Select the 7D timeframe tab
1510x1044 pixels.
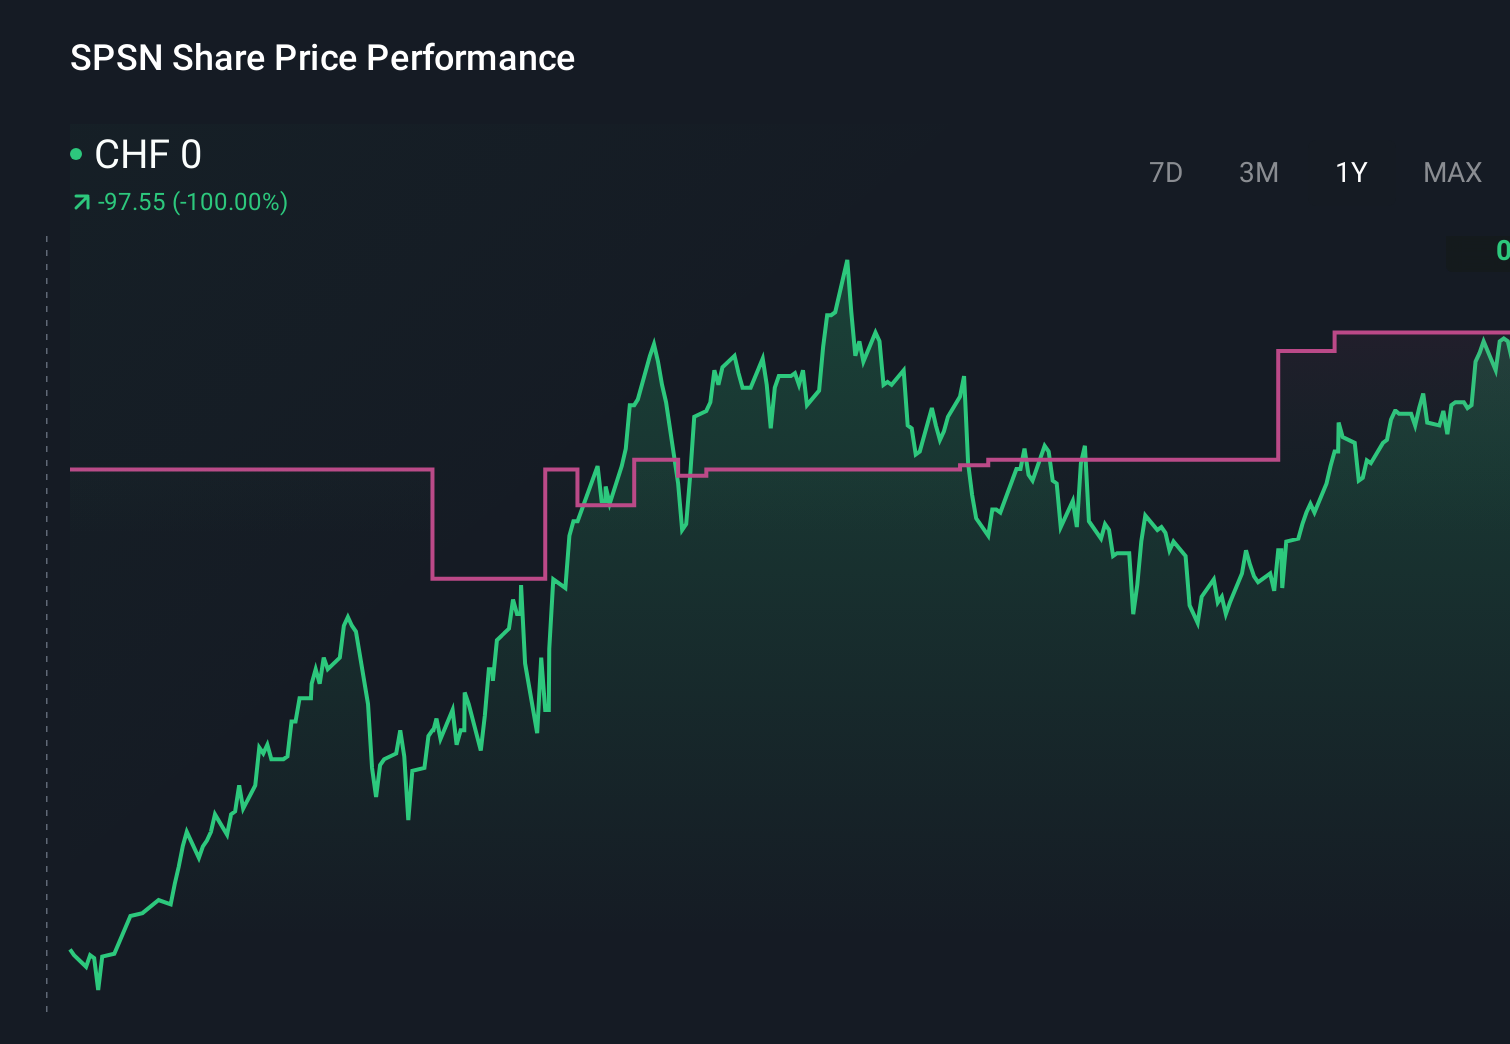click(x=1166, y=172)
